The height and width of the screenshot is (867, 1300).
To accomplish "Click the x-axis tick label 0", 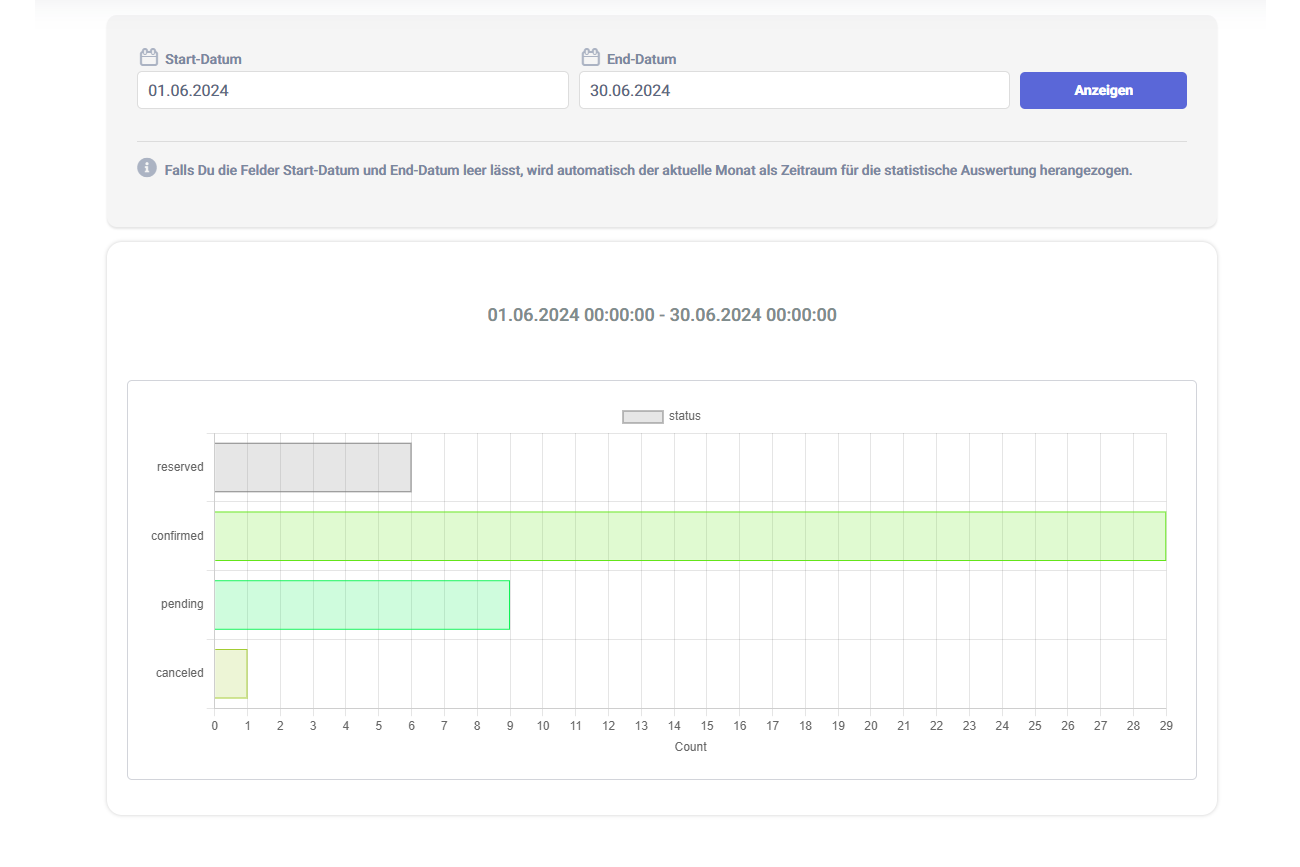I will 214,725.
